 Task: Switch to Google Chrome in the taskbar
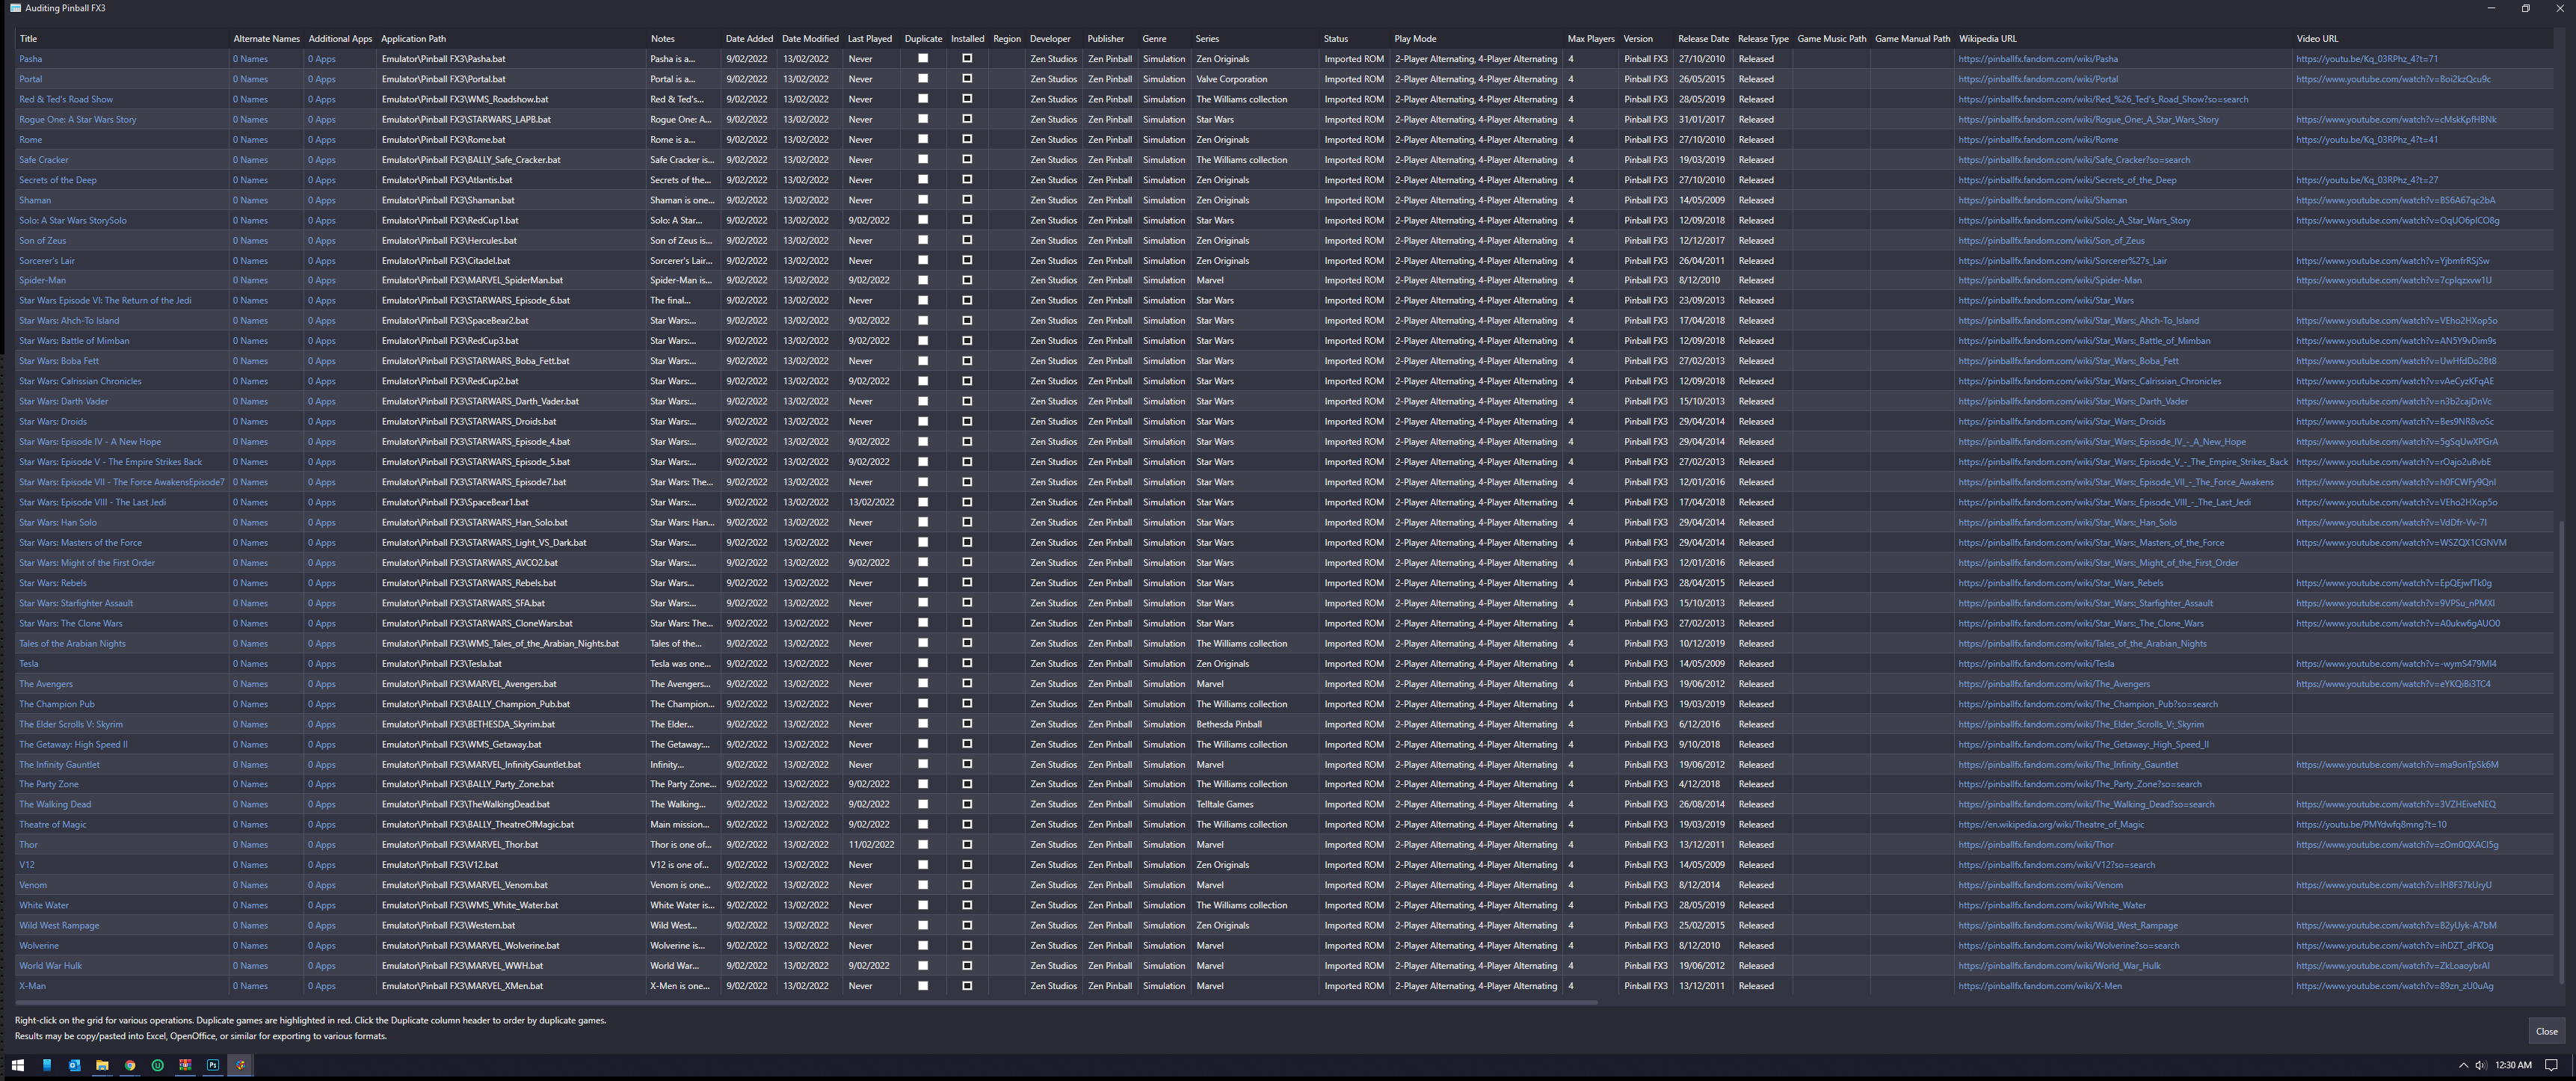click(x=130, y=1065)
